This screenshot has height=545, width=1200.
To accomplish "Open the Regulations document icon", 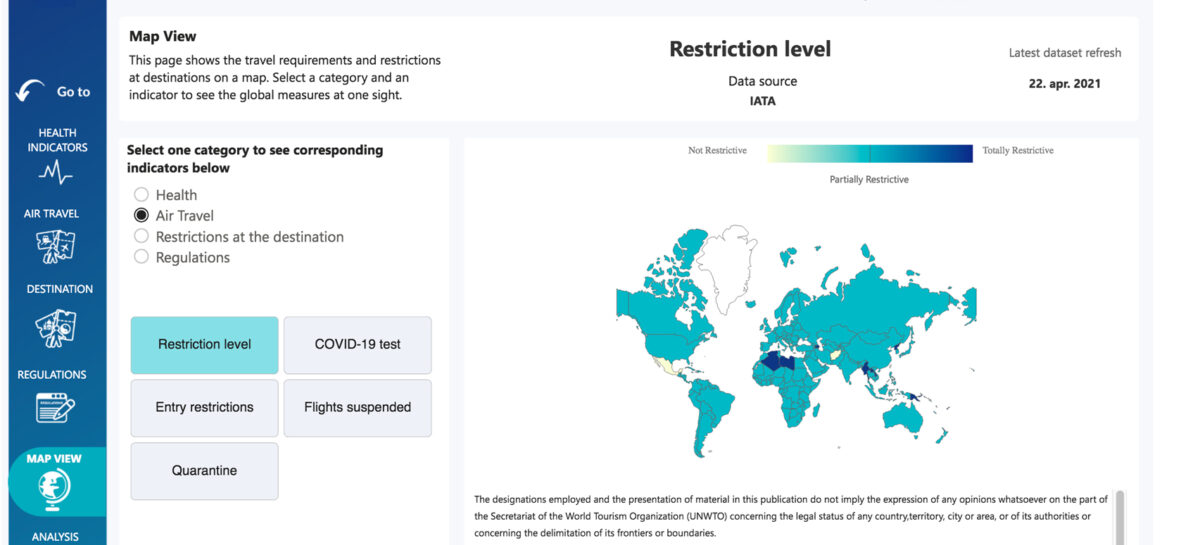I will click(x=55, y=407).
